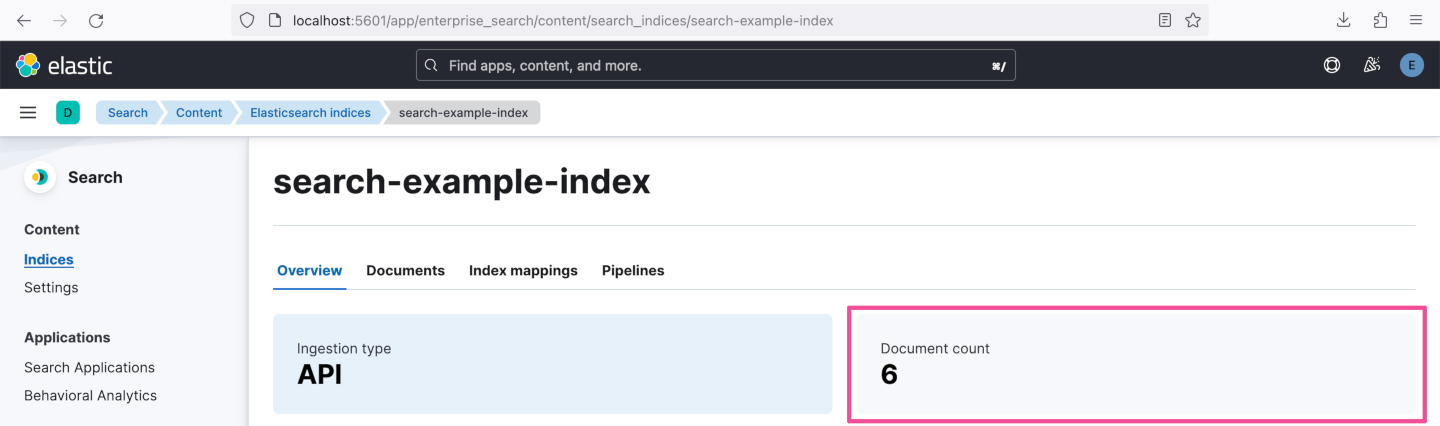The width and height of the screenshot is (1440, 426).
Task: Click the Content section heading
Action: [52, 230]
